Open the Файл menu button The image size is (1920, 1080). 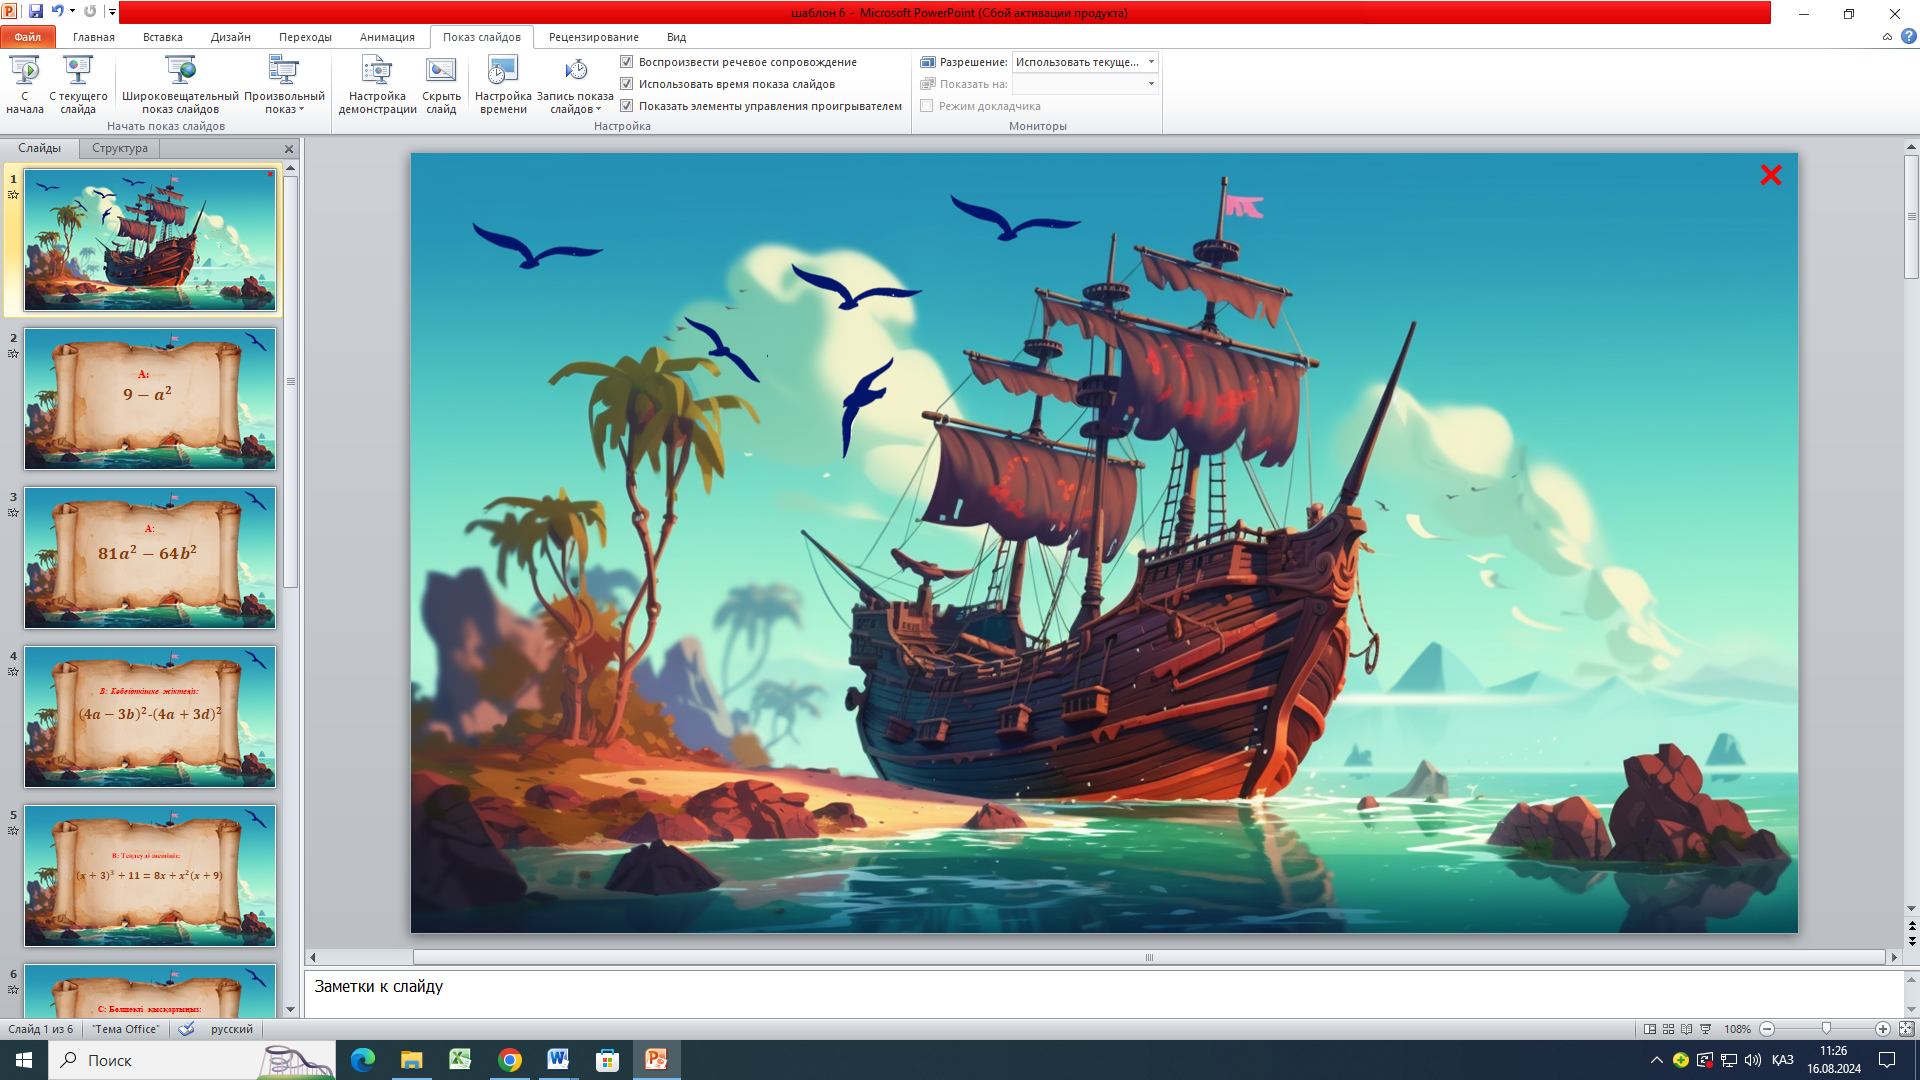[x=28, y=37]
